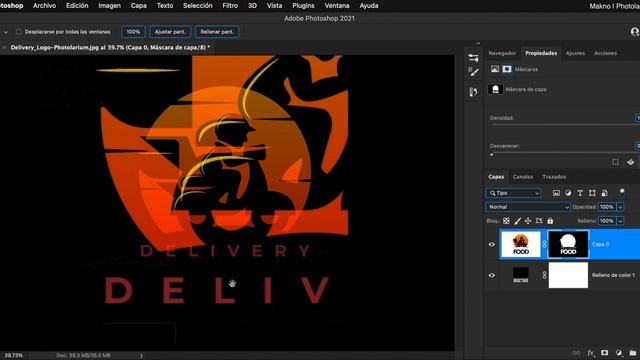The image size is (640, 360).
Task: Switch to the Canales tab
Action: 523,177
